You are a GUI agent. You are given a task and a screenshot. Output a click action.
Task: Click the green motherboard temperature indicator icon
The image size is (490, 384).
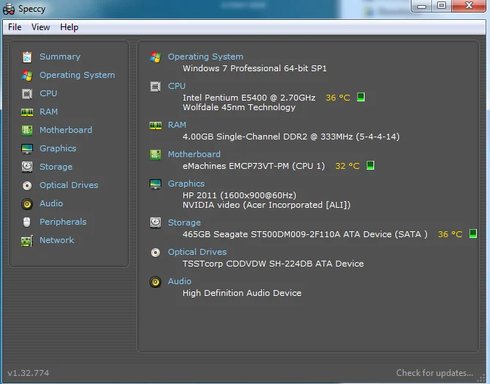tap(370, 165)
